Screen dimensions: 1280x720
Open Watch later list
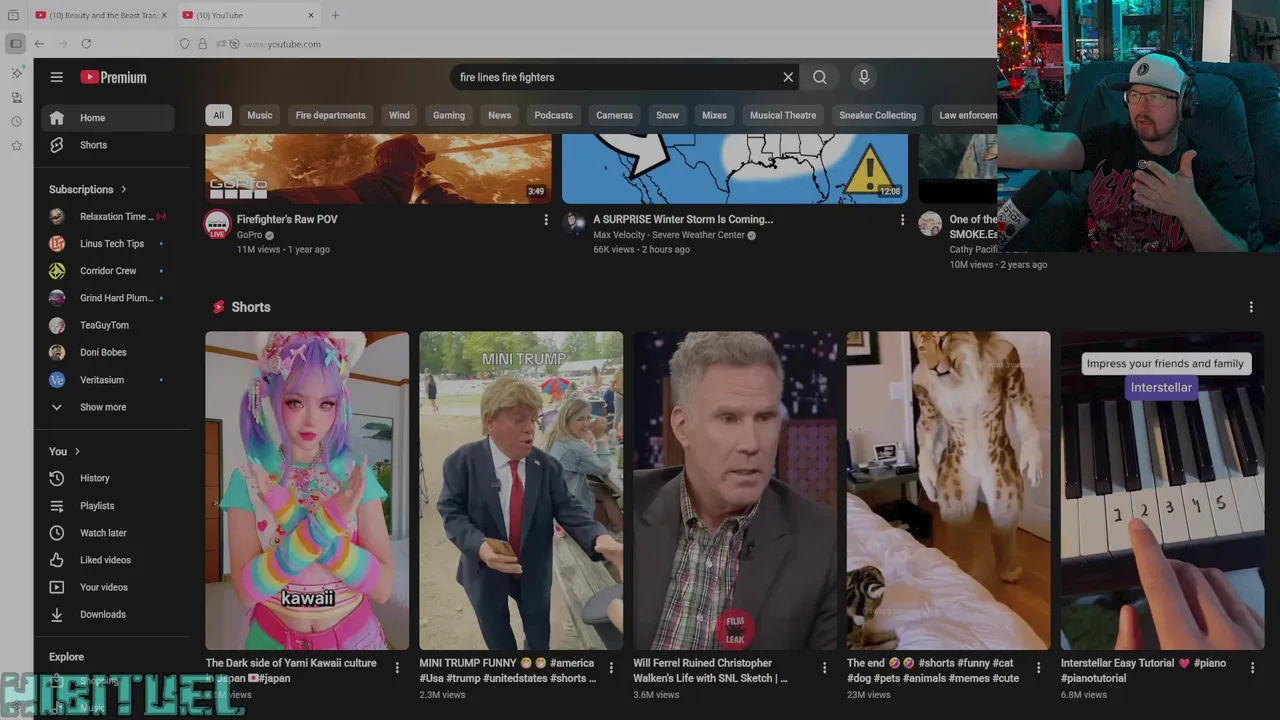click(108, 533)
